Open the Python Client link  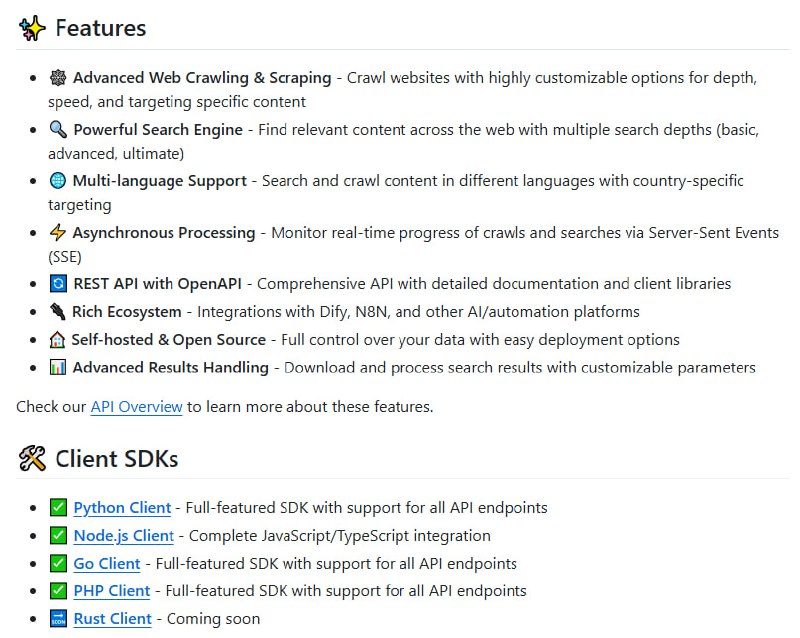click(122, 508)
